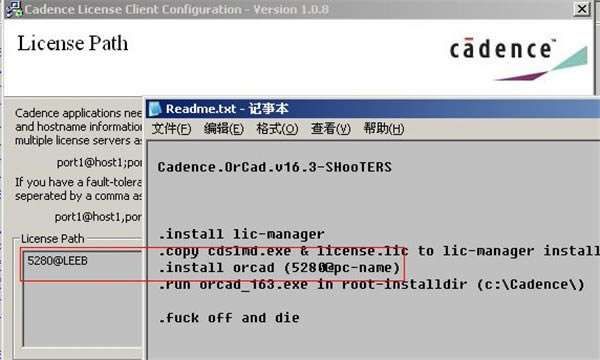Click the License Path field with 5280@LEEB
This screenshot has height=360, width=600.
click(82, 299)
